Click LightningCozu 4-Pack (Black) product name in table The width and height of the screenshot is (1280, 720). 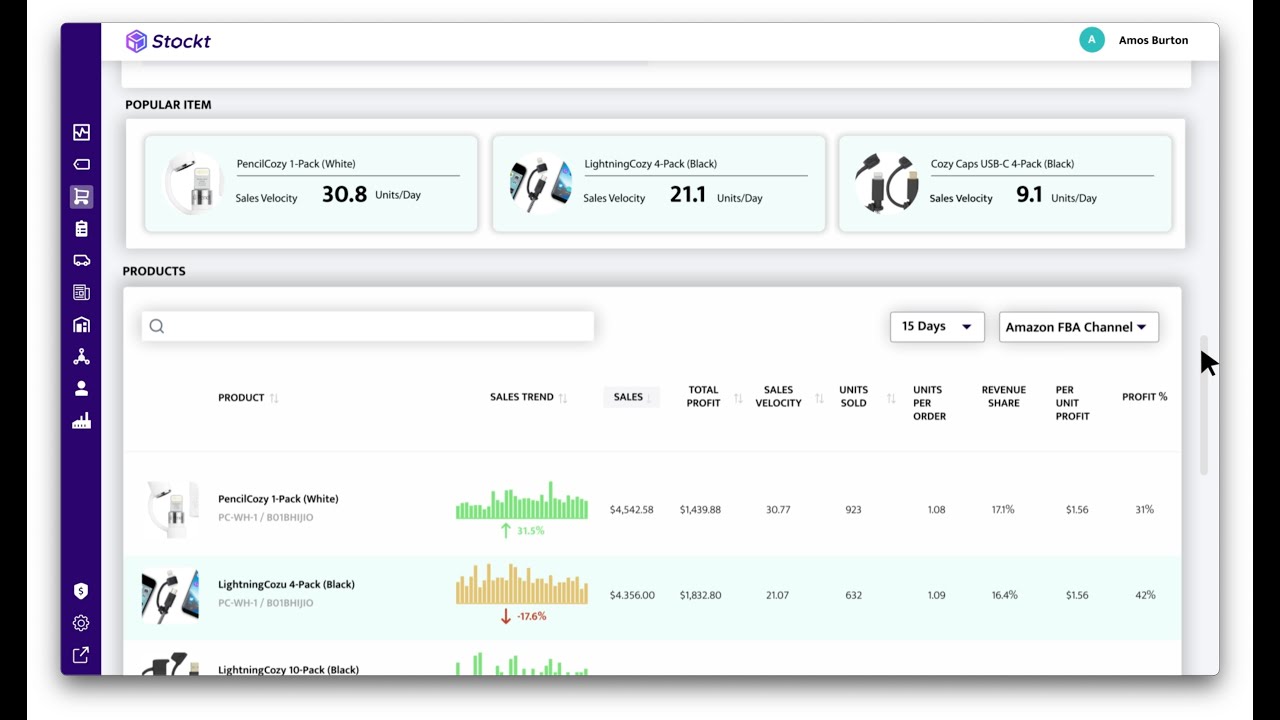tap(286, 584)
